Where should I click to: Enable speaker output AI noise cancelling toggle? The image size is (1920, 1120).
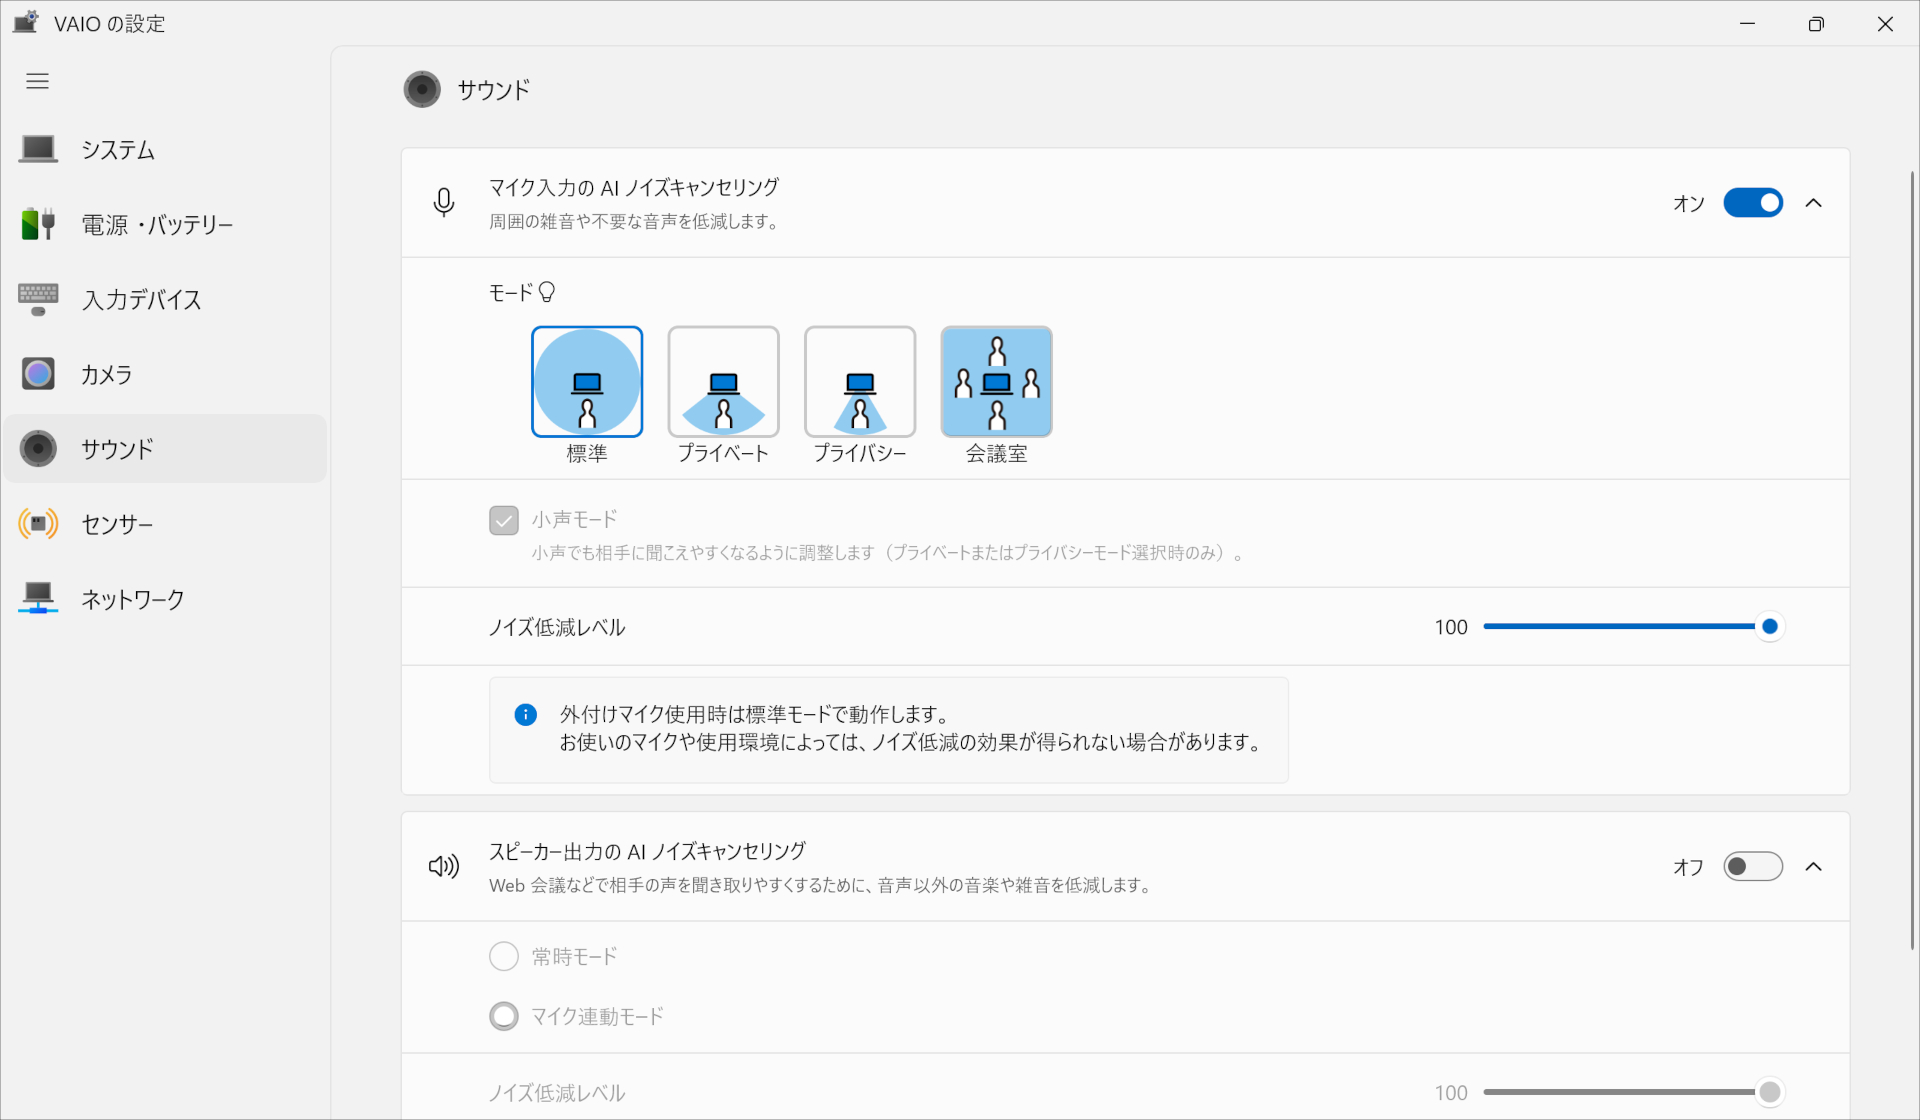[1752, 867]
